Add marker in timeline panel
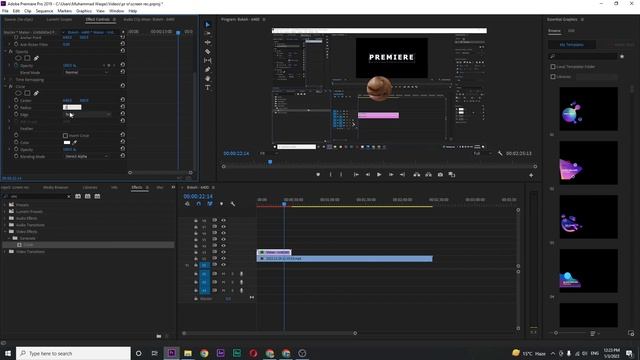This screenshot has width=640, height=360. pyautogui.click(x=221, y=204)
